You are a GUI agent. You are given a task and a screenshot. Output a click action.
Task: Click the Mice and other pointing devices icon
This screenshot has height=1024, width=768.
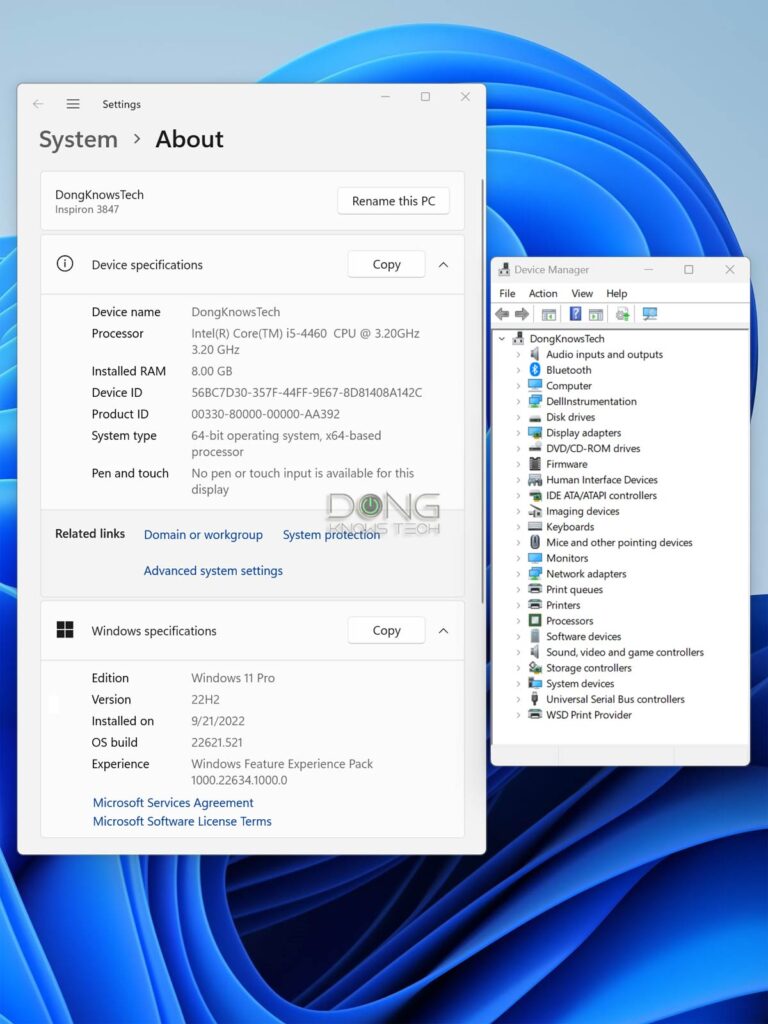(535, 542)
